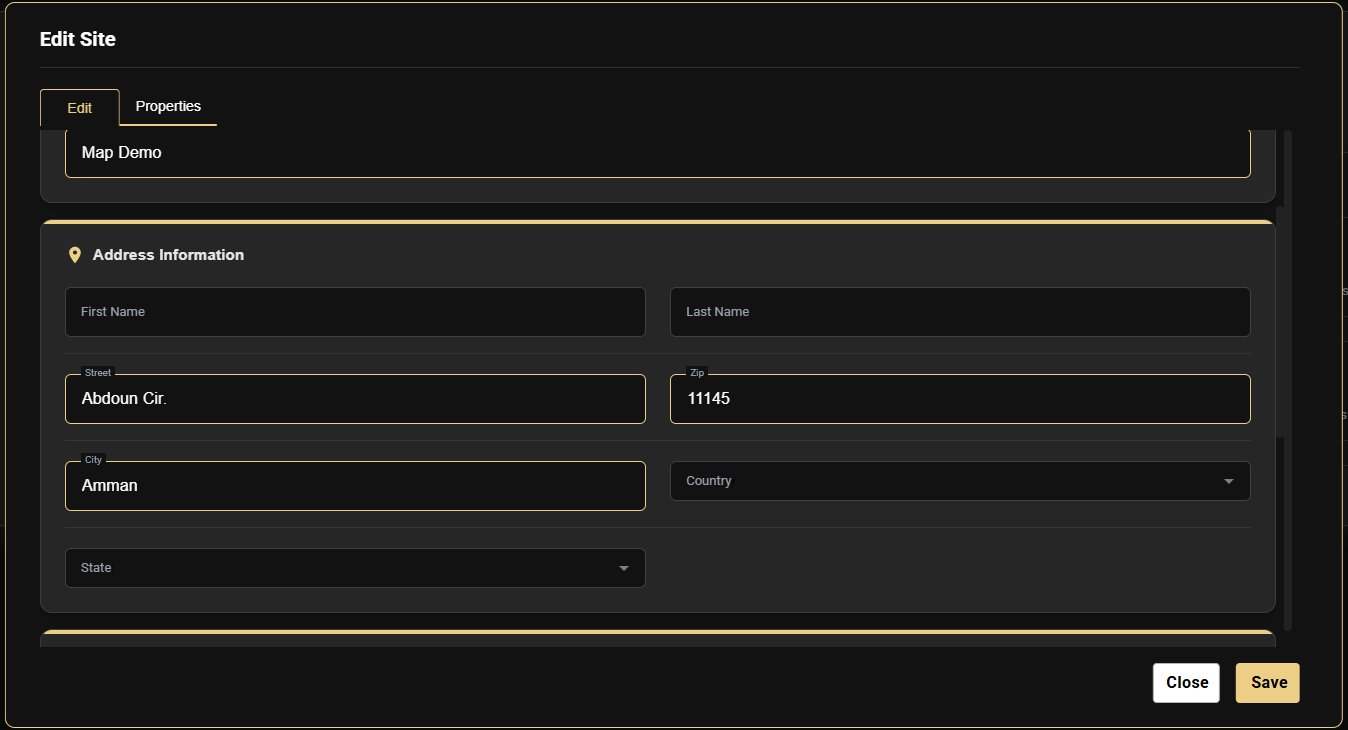The image size is (1348, 730).
Task: Open the State dropdown field
Action: (x=340, y=568)
